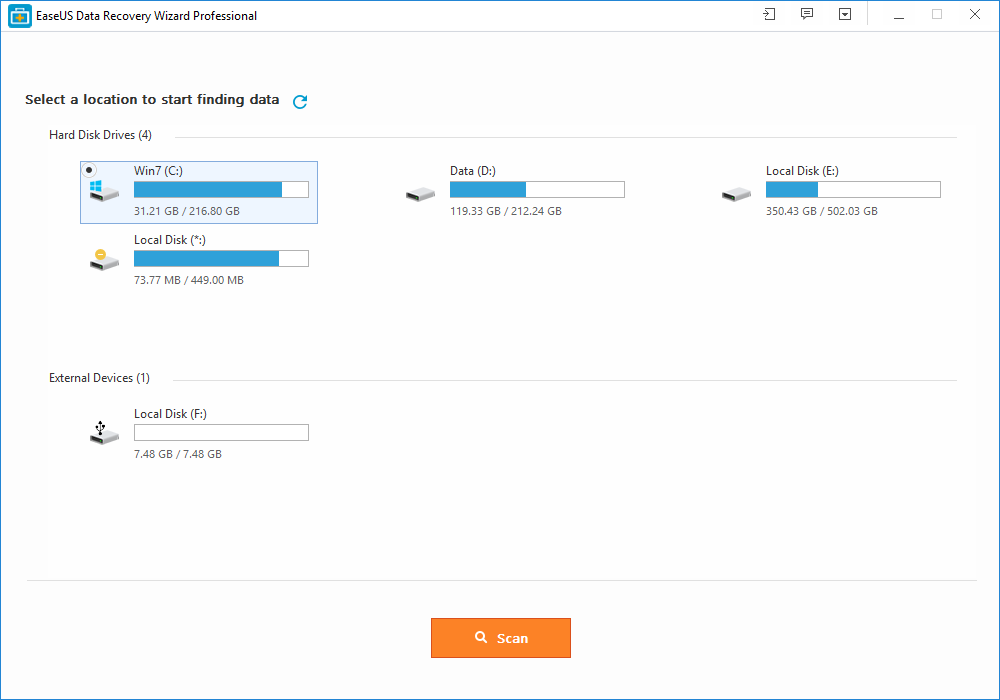The image size is (1000, 700).
Task: Click the "31.21 GB / 216.80 GB" text
Action: [187, 211]
